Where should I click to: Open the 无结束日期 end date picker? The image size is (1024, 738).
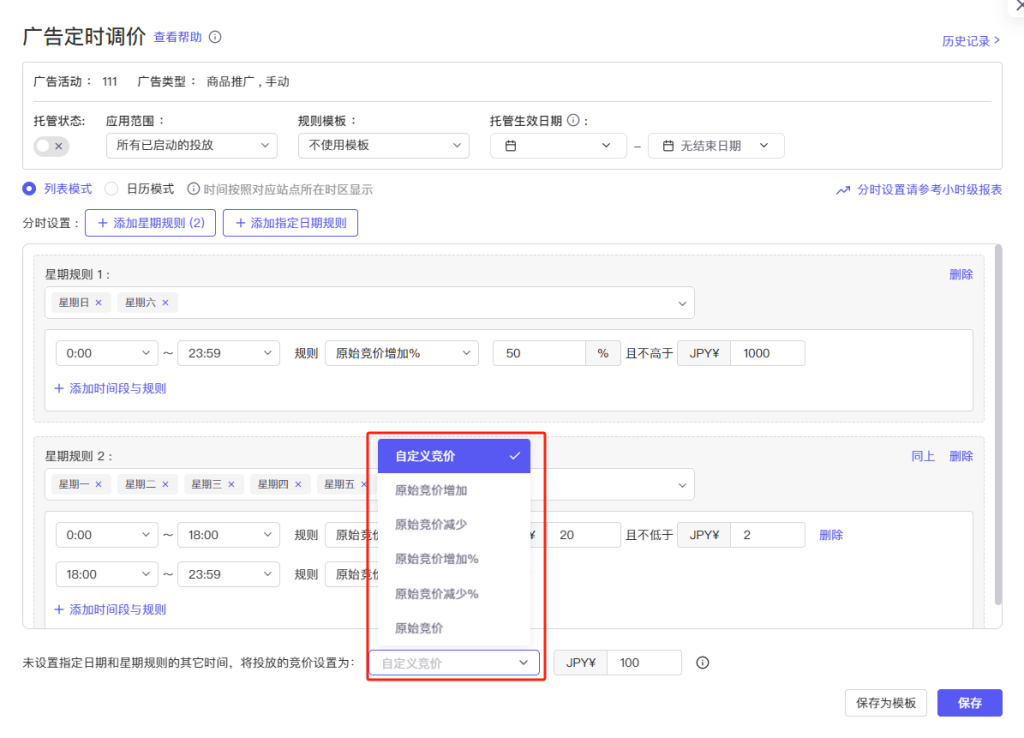point(716,146)
